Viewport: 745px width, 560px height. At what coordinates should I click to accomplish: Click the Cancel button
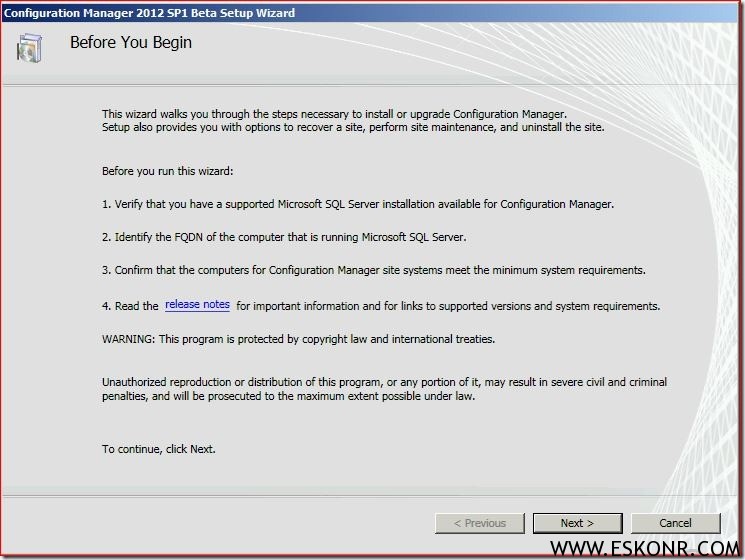tap(675, 523)
